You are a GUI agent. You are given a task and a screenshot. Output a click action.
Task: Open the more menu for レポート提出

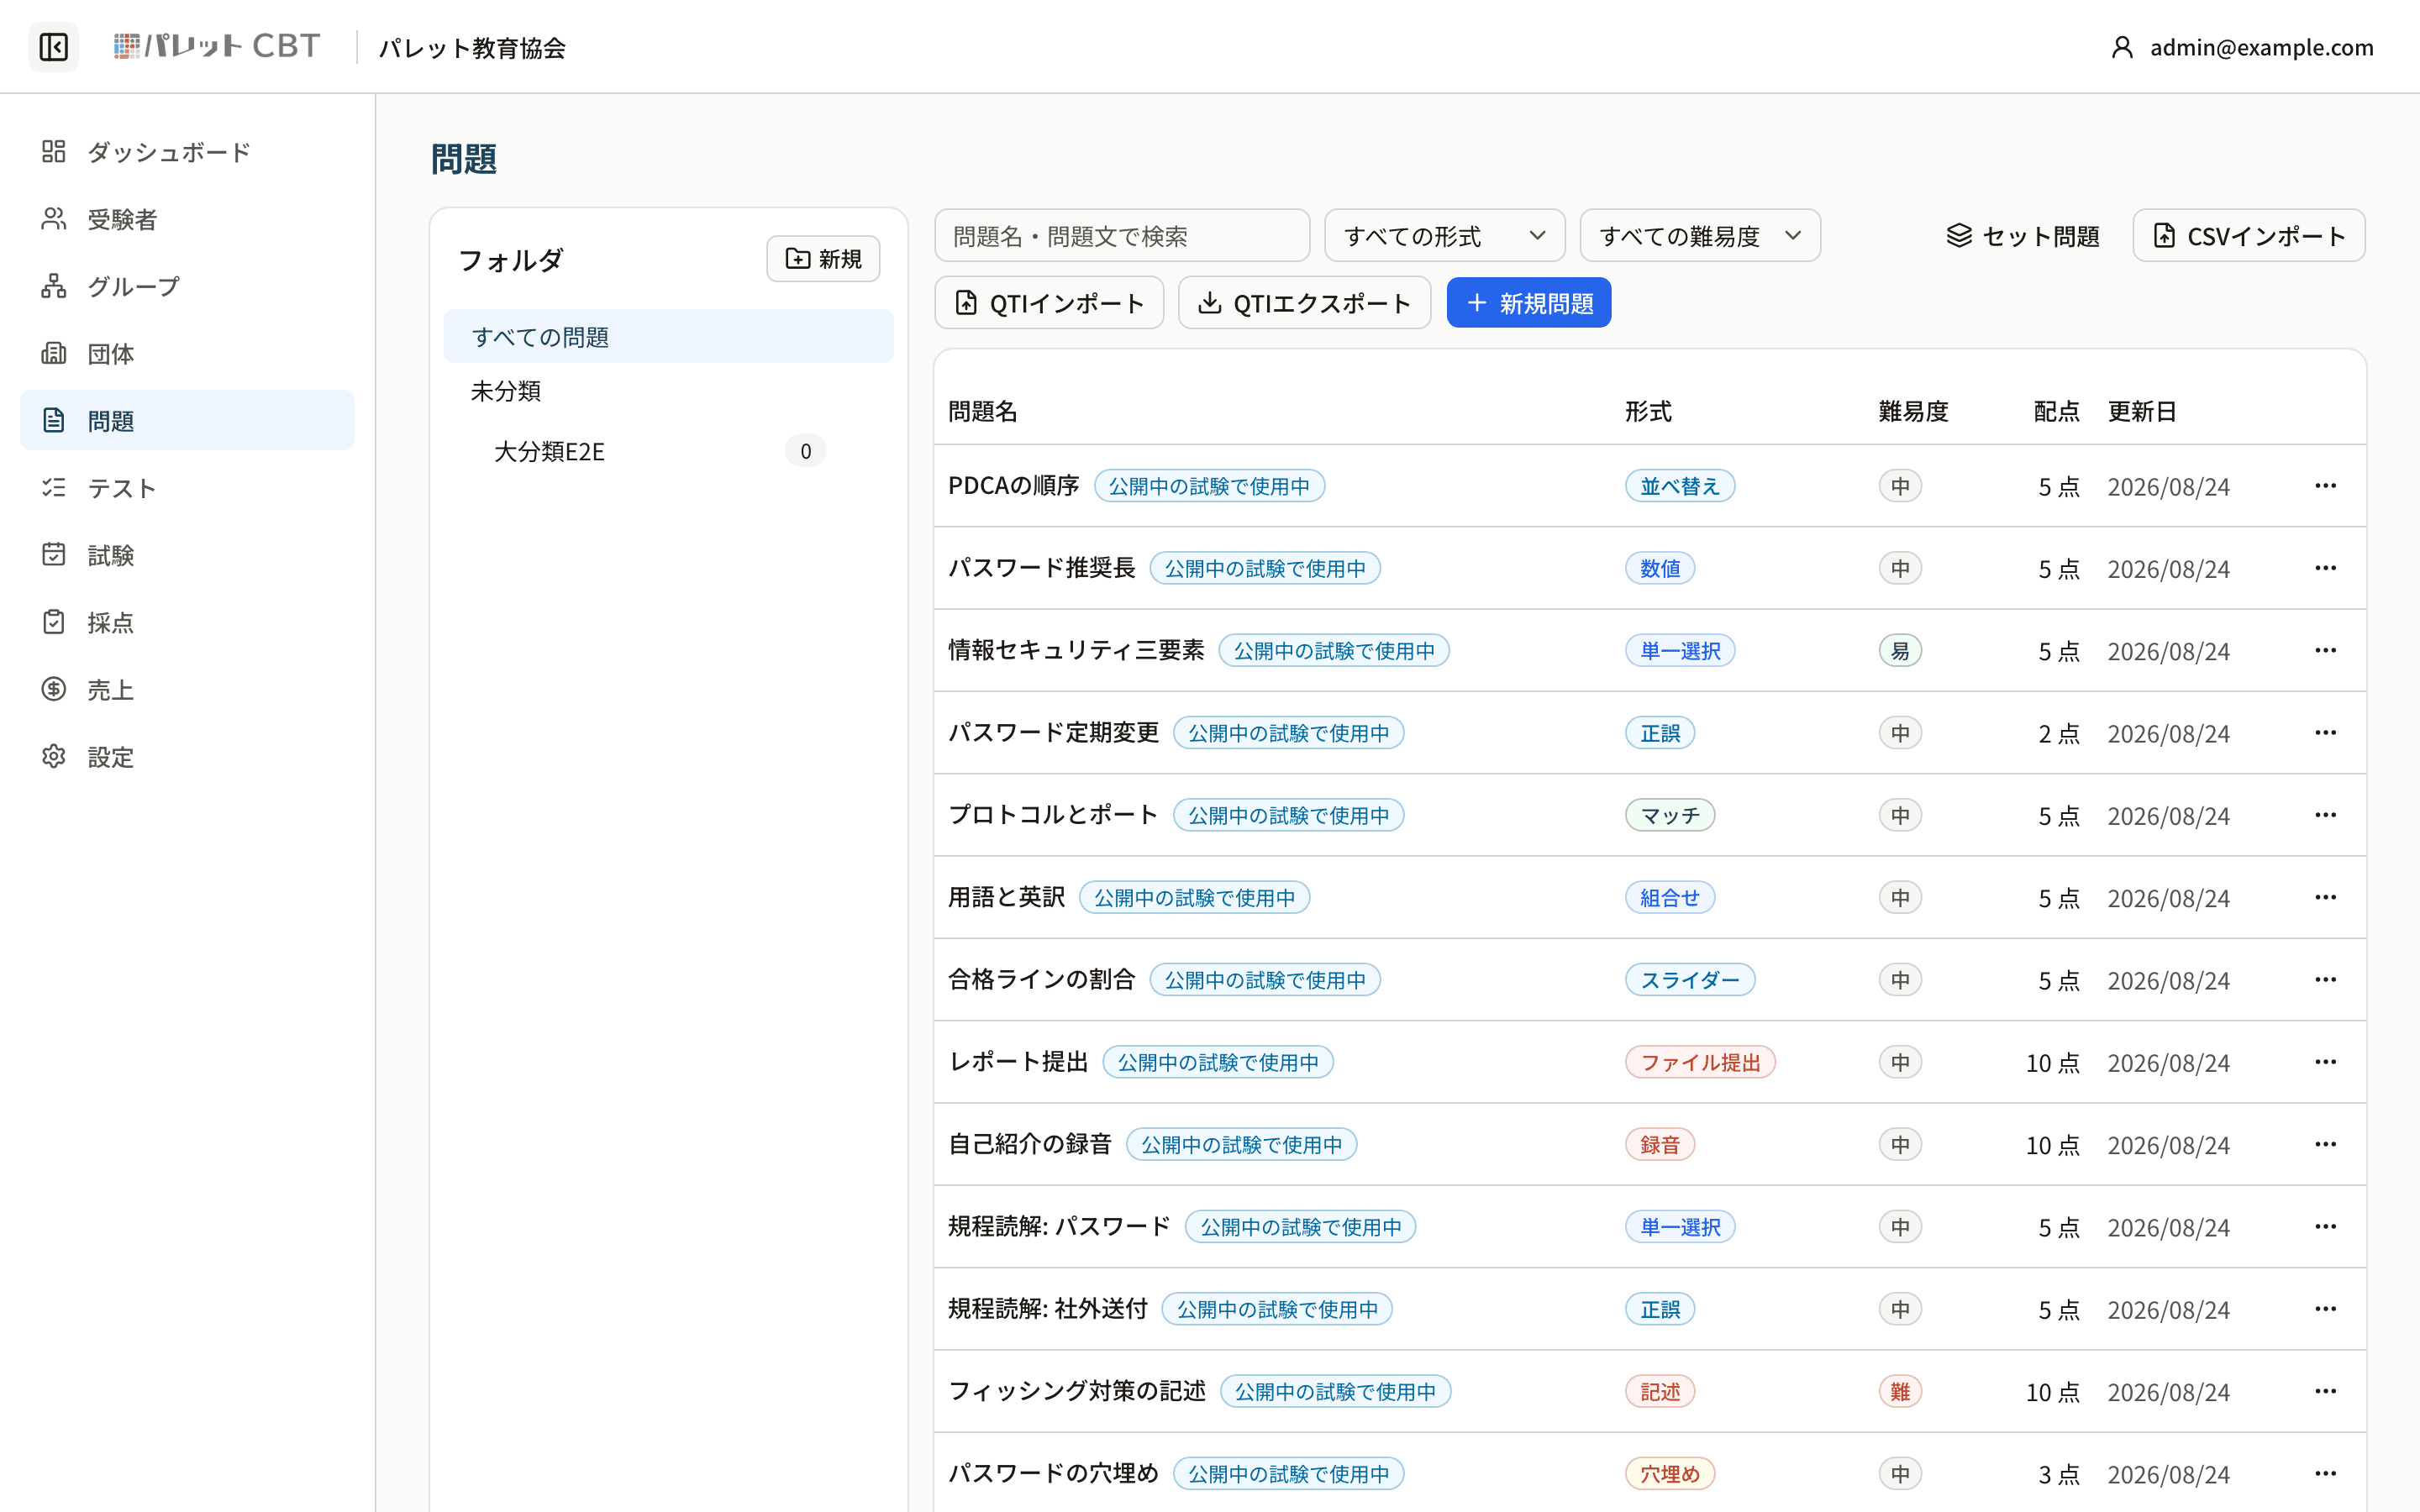point(2325,1062)
